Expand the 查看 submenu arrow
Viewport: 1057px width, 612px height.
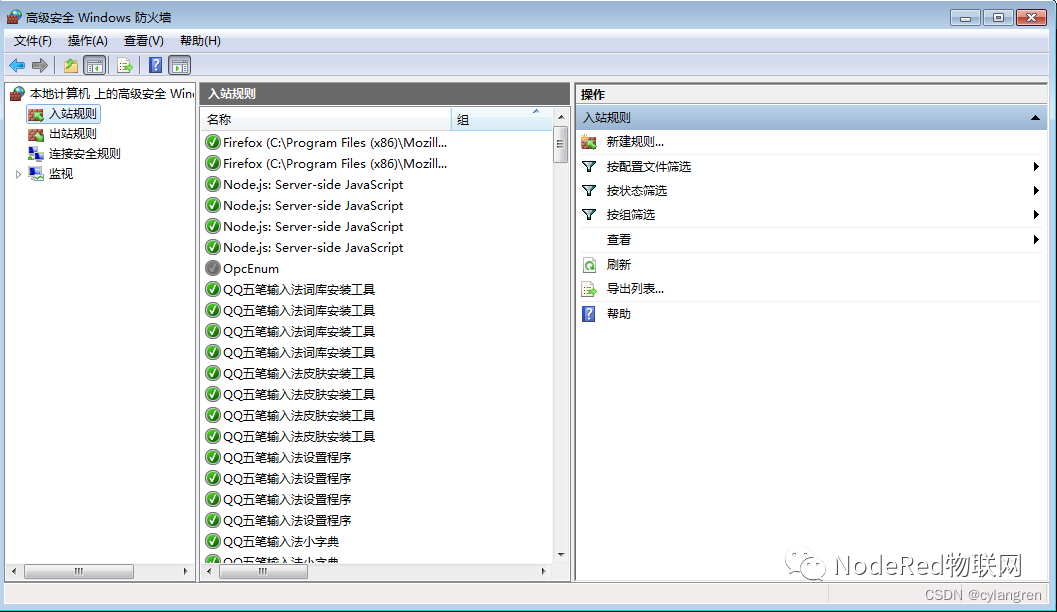[x=1036, y=239]
